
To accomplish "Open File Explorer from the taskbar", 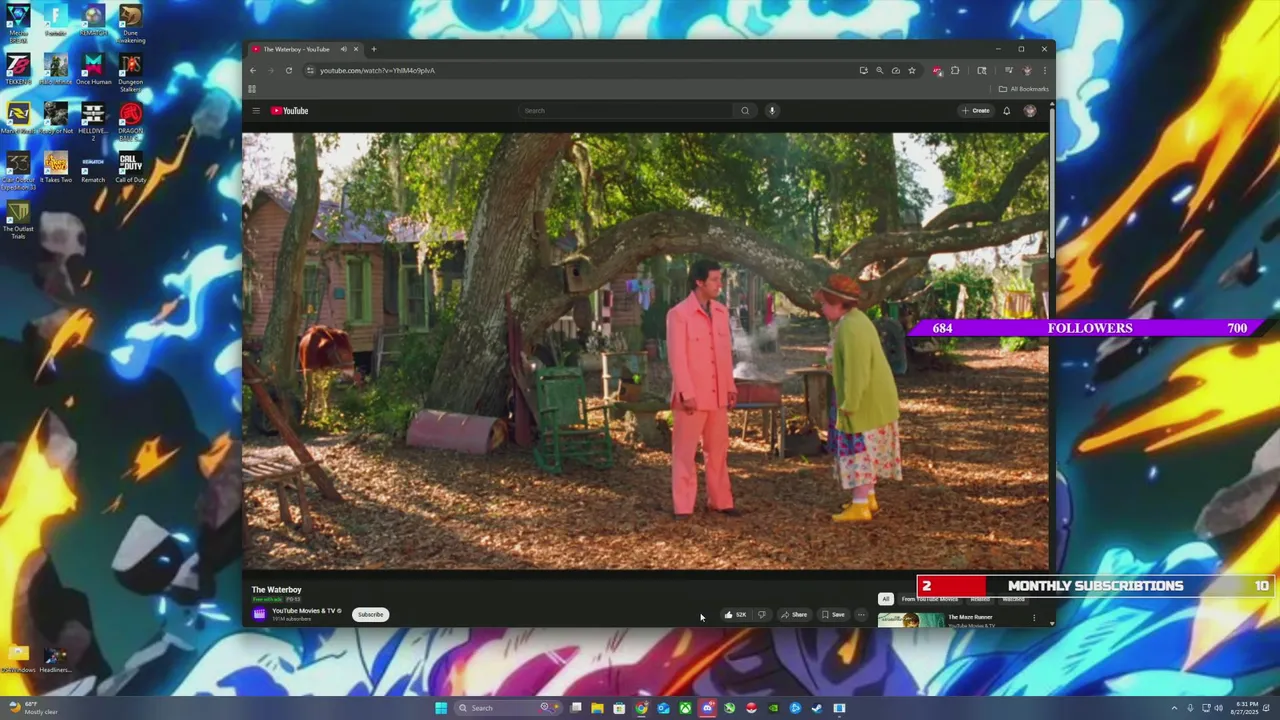I will [x=597, y=708].
